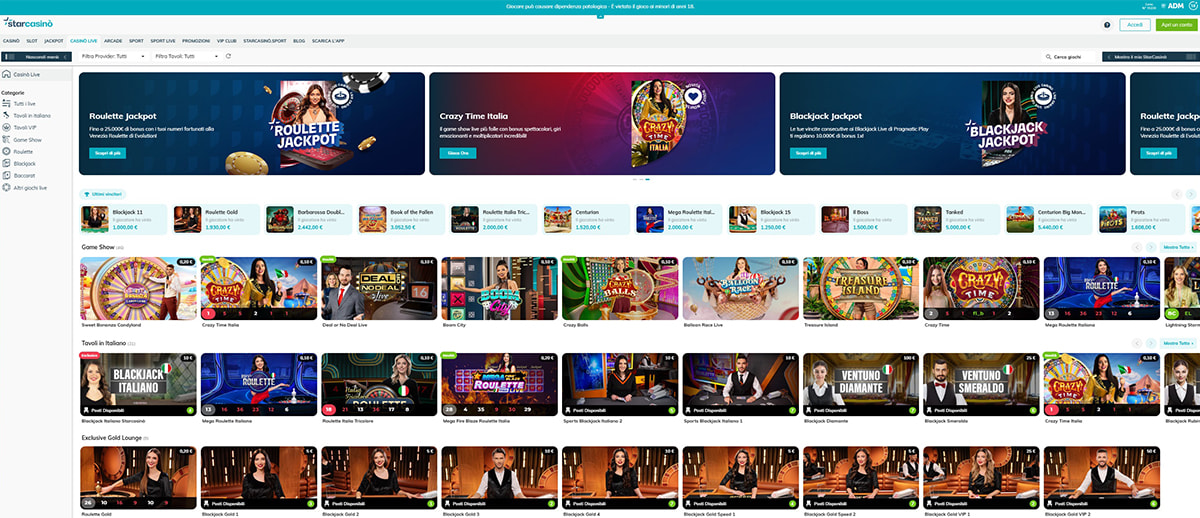
Task: Click the search magnifier icon
Action: coord(1049,57)
